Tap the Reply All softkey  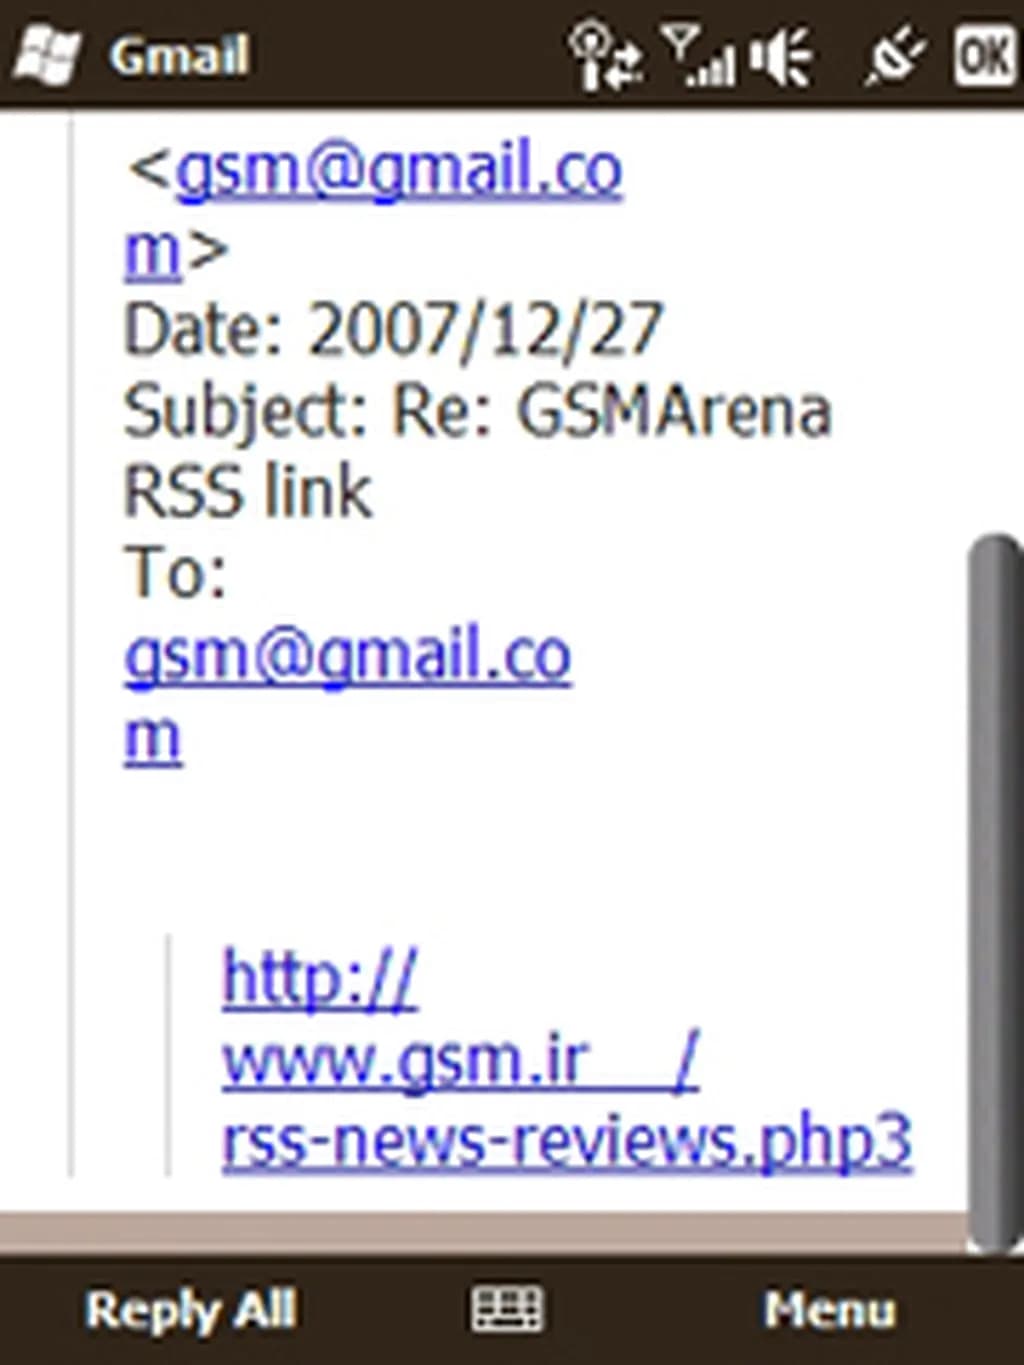[191, 1309]
